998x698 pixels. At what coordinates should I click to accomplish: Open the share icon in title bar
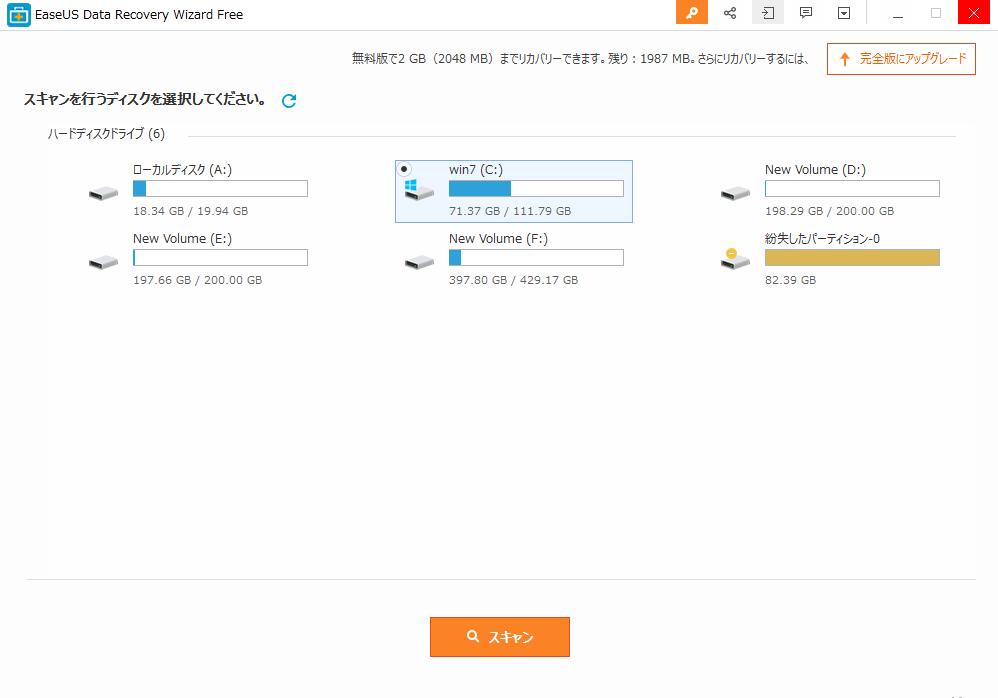pos(730,12)
